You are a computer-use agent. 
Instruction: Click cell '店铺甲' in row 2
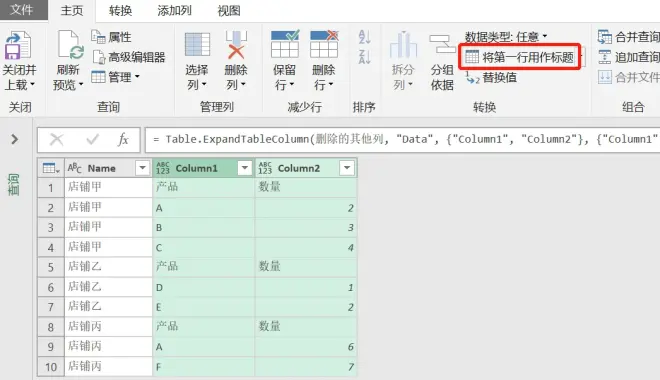tap(108, 207)
